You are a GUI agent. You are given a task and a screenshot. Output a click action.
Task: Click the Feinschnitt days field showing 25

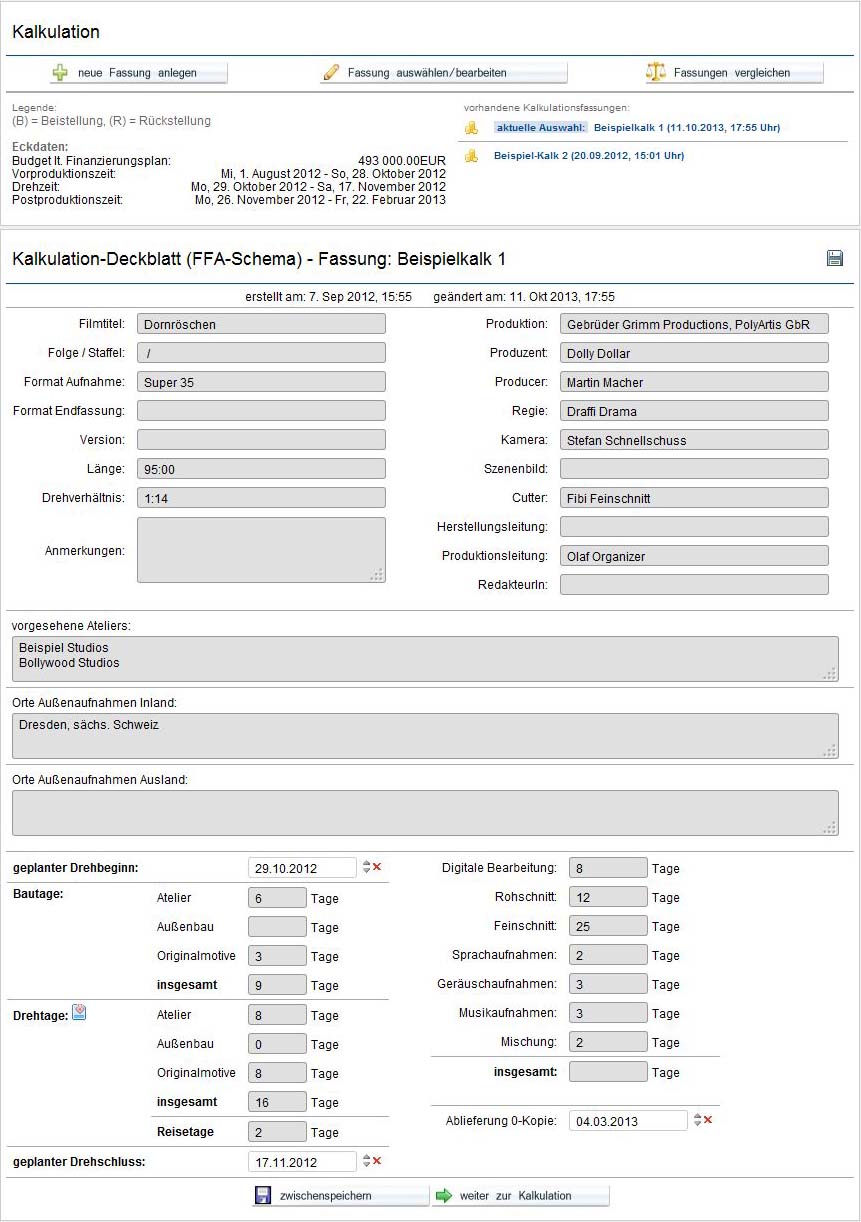(x=608, y=926)
